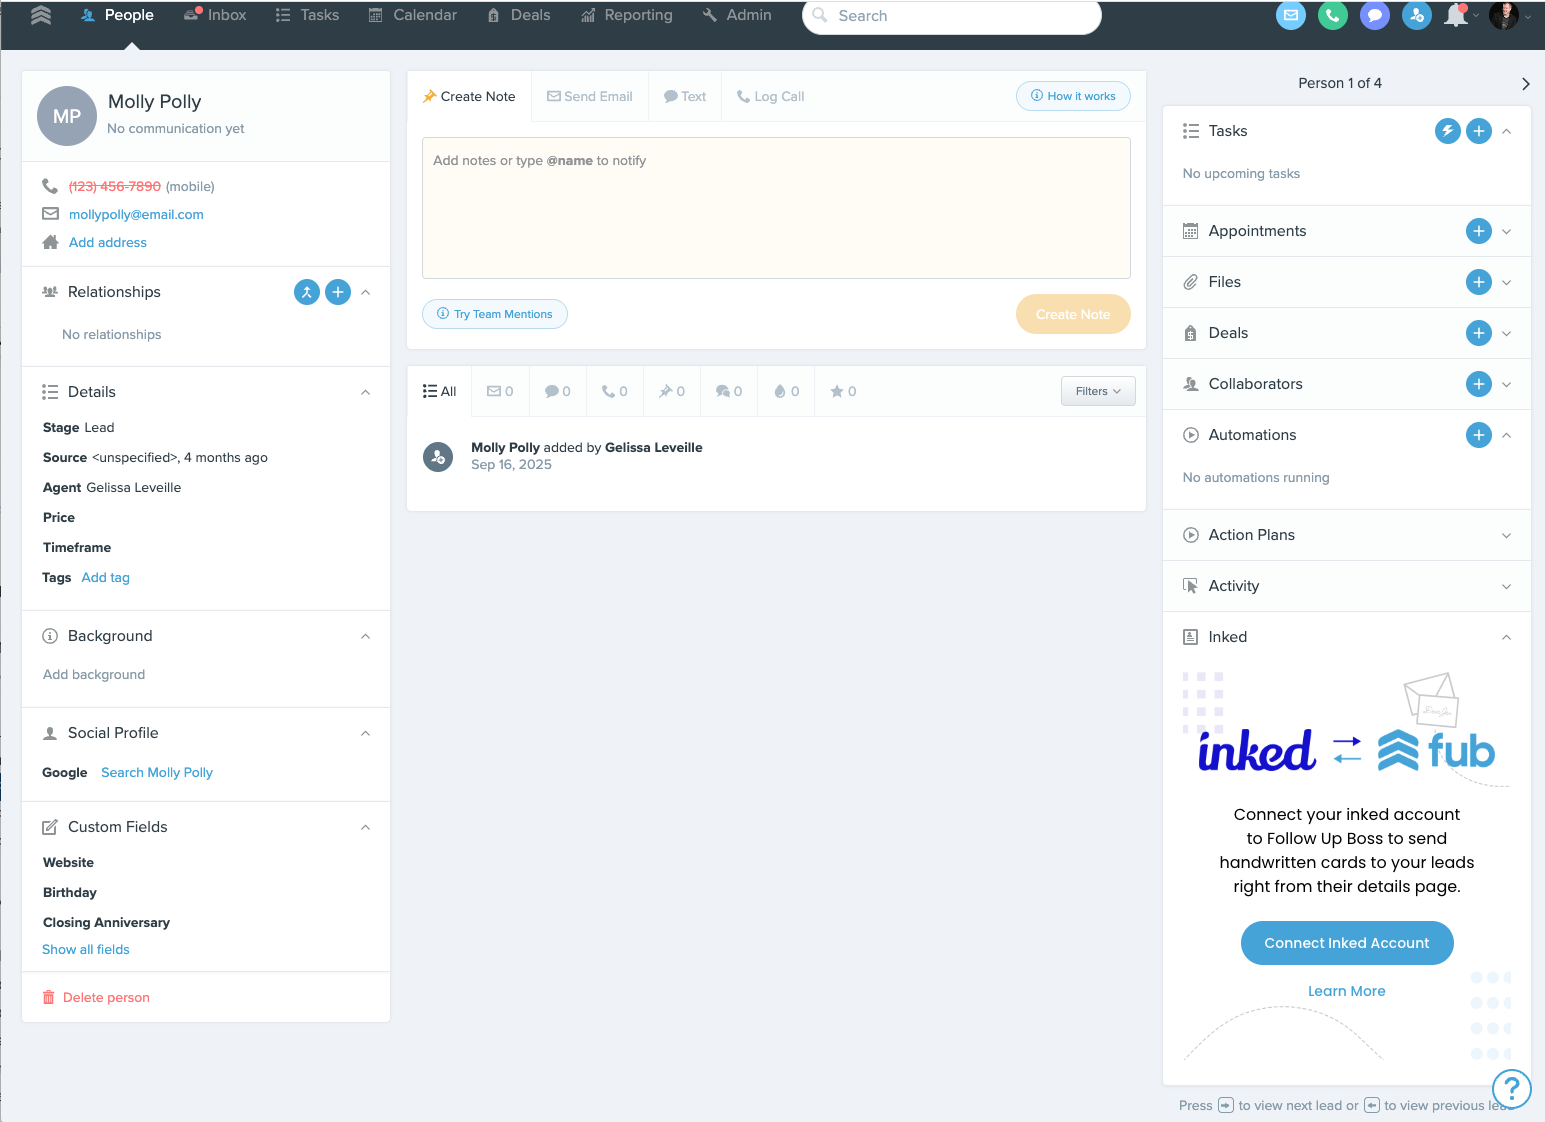The width and height of the screenshot is (1545, 1122).
Task: Click the Connect Inked Account button
Action: (1346, 943)
